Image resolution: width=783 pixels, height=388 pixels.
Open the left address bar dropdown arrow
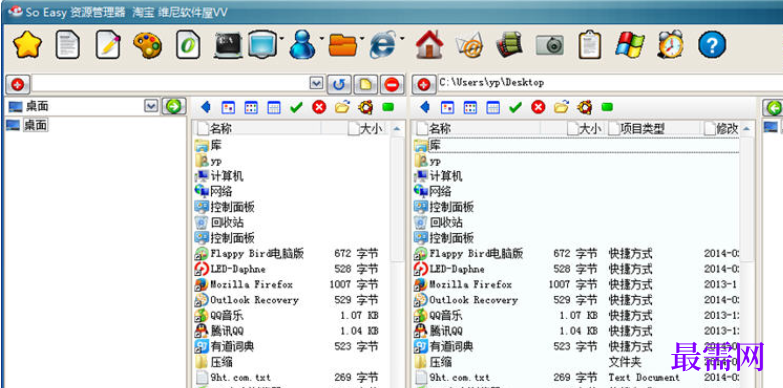[x=316, y=83]
